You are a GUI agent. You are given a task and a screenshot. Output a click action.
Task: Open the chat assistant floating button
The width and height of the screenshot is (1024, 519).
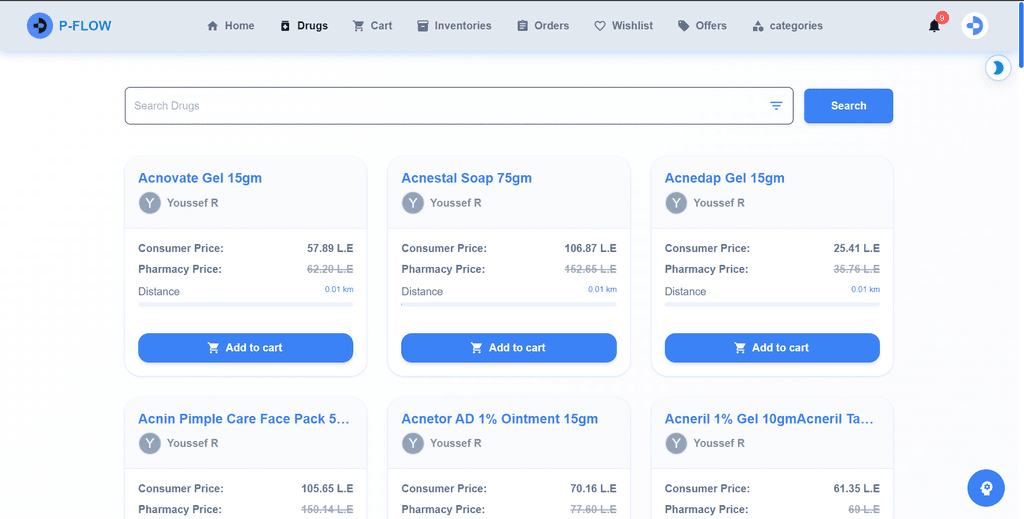pyautogui.click(x=985, y=488)
